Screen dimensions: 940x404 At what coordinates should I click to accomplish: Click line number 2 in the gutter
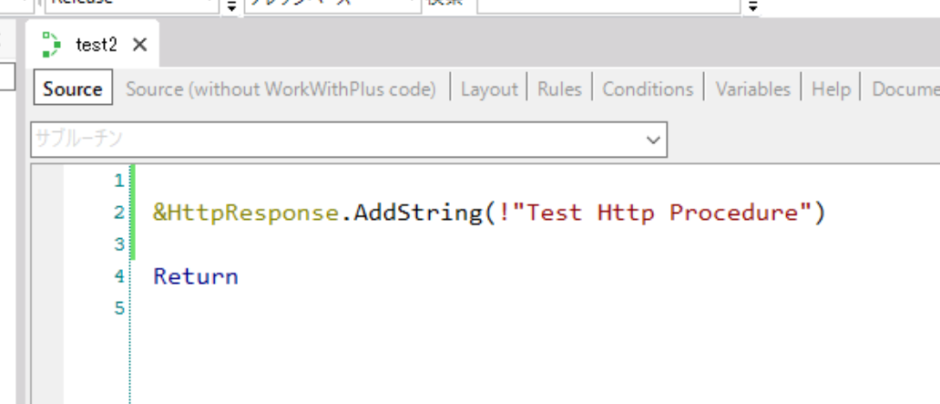pos(119,213)
